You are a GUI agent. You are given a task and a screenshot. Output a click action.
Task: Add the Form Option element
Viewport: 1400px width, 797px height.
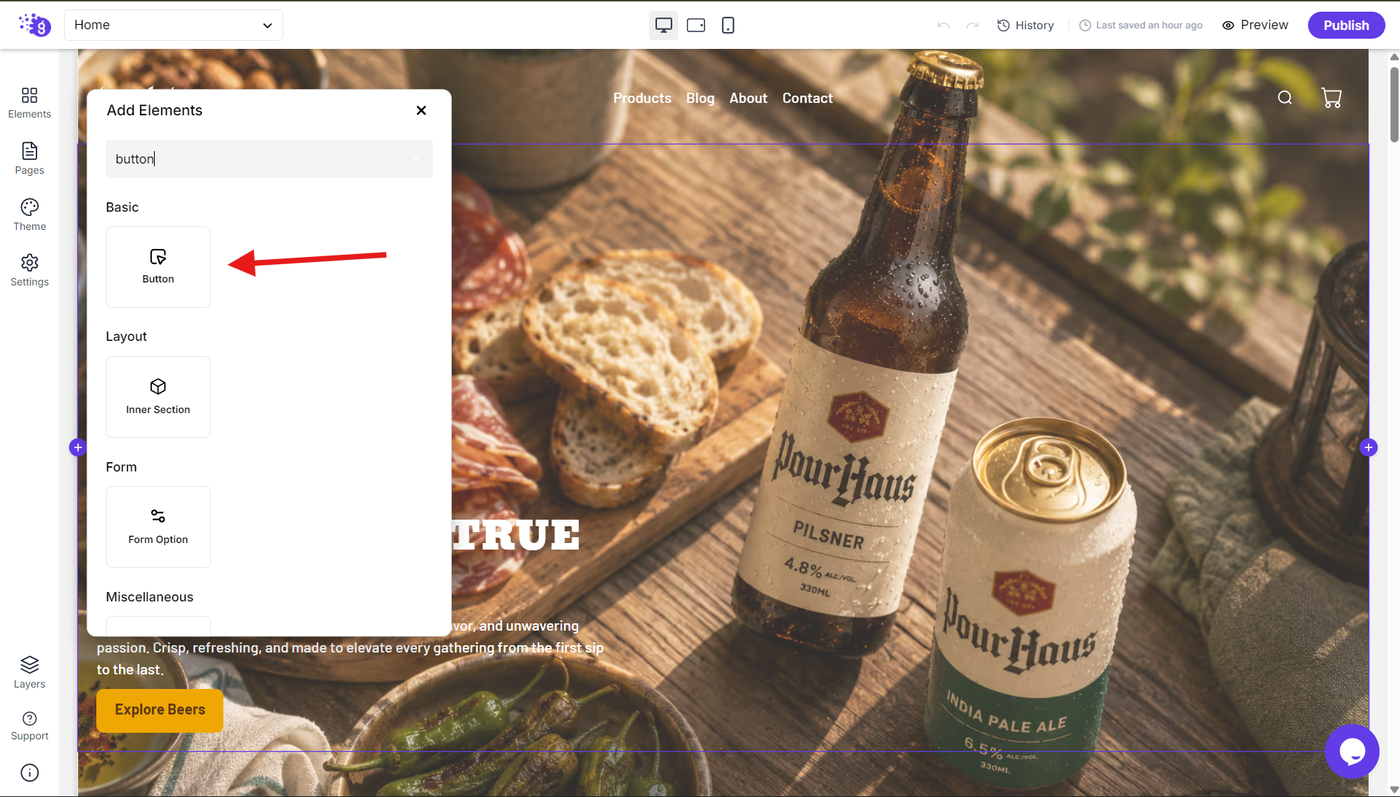click(158, 527)
